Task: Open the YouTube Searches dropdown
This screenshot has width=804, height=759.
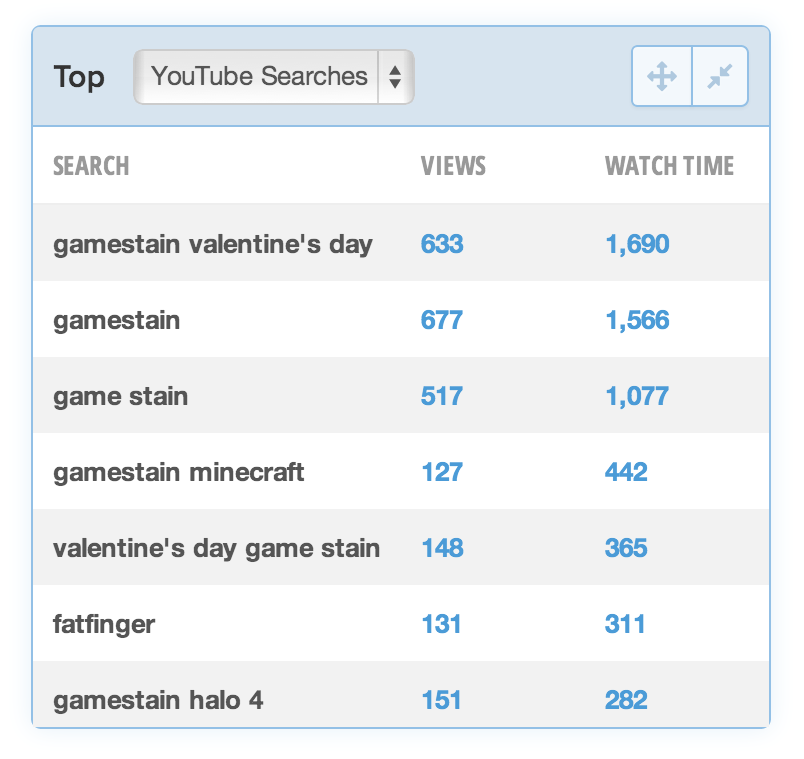Action: (x=274, y=76)
